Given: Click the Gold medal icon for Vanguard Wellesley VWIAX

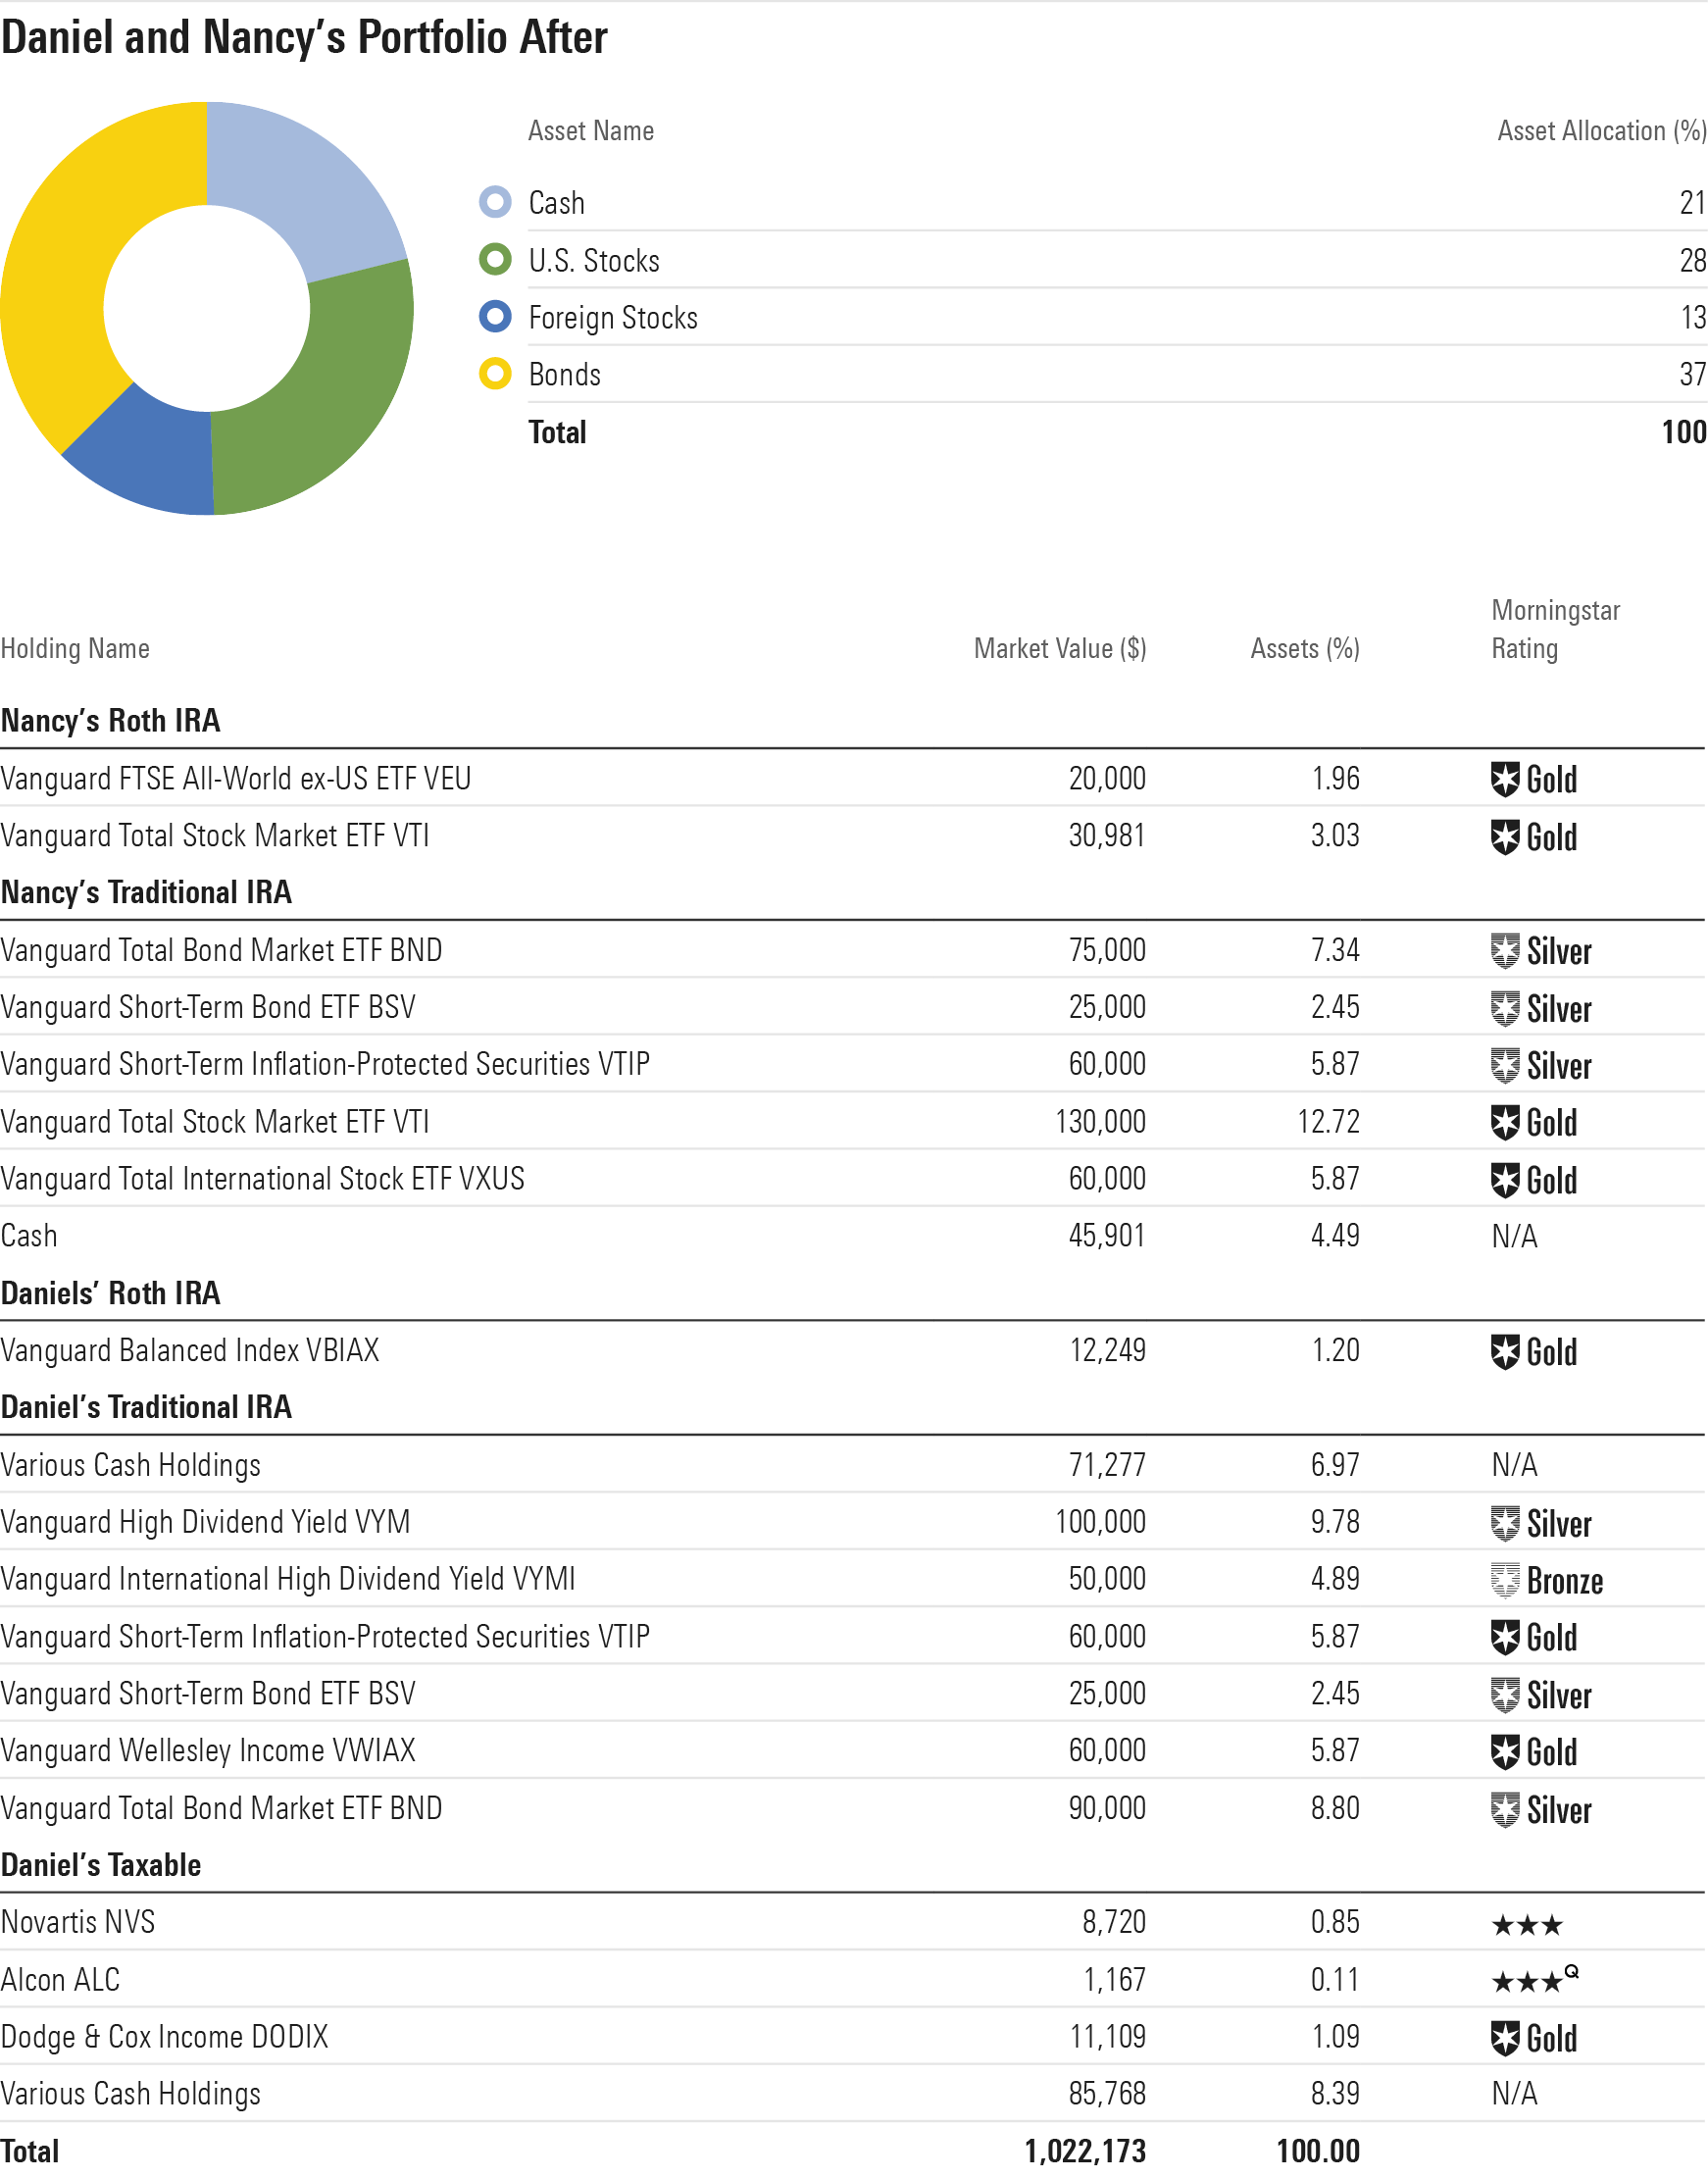Looking at the screenshot, I should (x=1504, y=1752).
